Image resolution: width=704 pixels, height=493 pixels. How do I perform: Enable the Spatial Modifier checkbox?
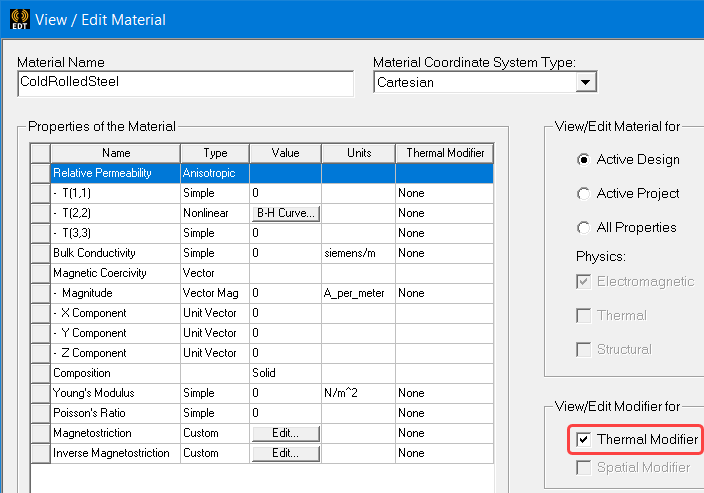(584, 468)
